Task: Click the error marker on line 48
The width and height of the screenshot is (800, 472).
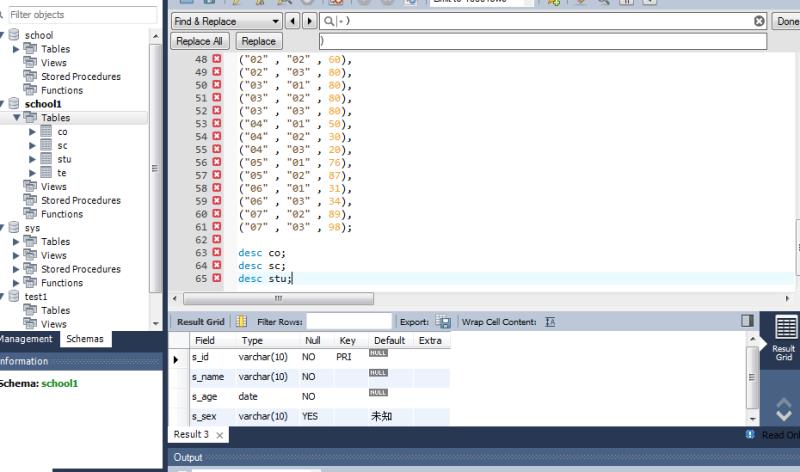Action: click(217, 59)
